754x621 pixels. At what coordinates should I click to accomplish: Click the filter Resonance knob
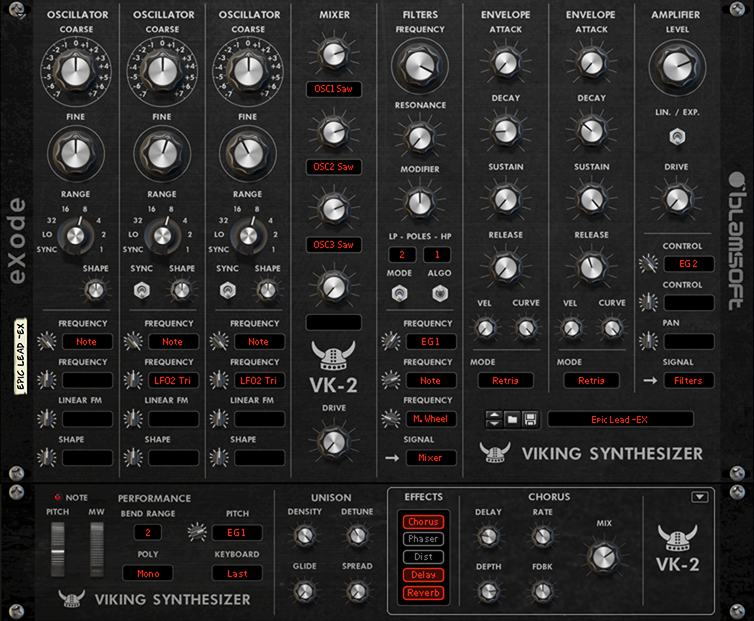[420, 138]
